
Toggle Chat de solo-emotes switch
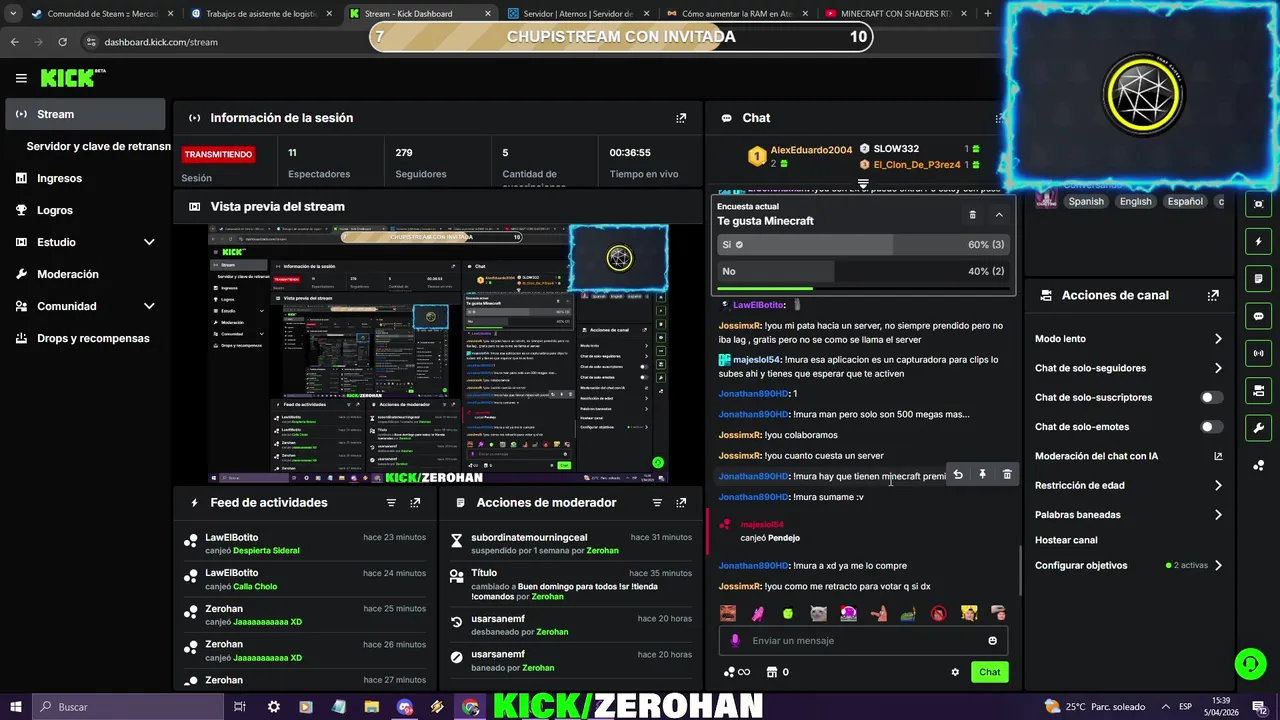pyautogui.click(x=1211, y=427)
